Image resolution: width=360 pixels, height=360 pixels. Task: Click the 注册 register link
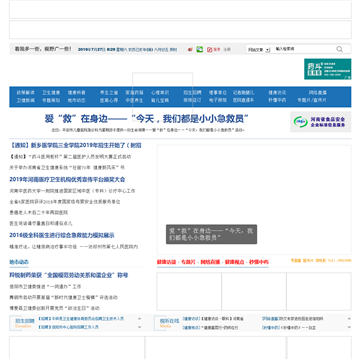[227, 49]
